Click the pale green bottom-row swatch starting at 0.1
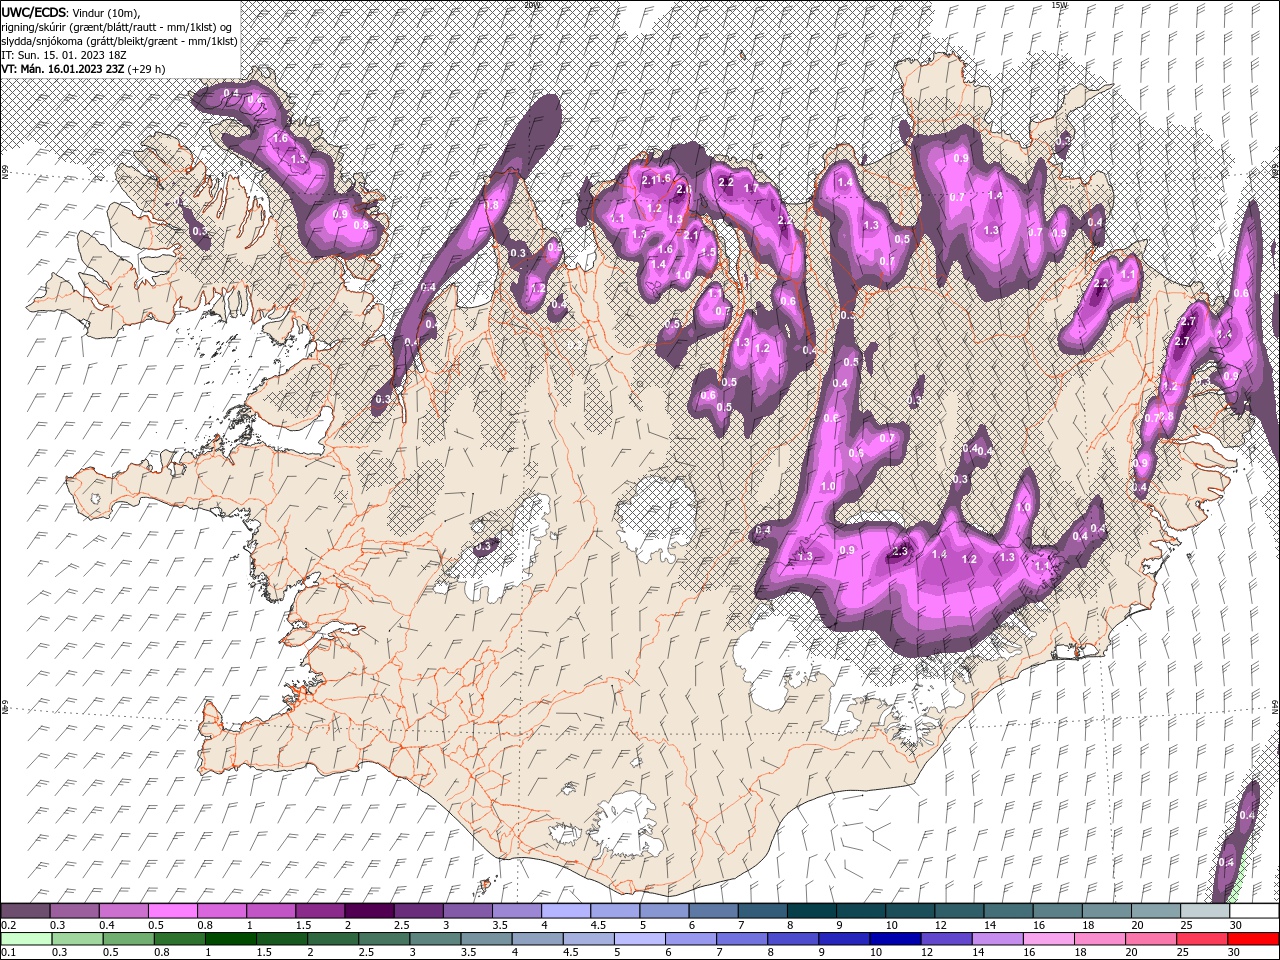The image size is (1280, 960). [26, 939]
